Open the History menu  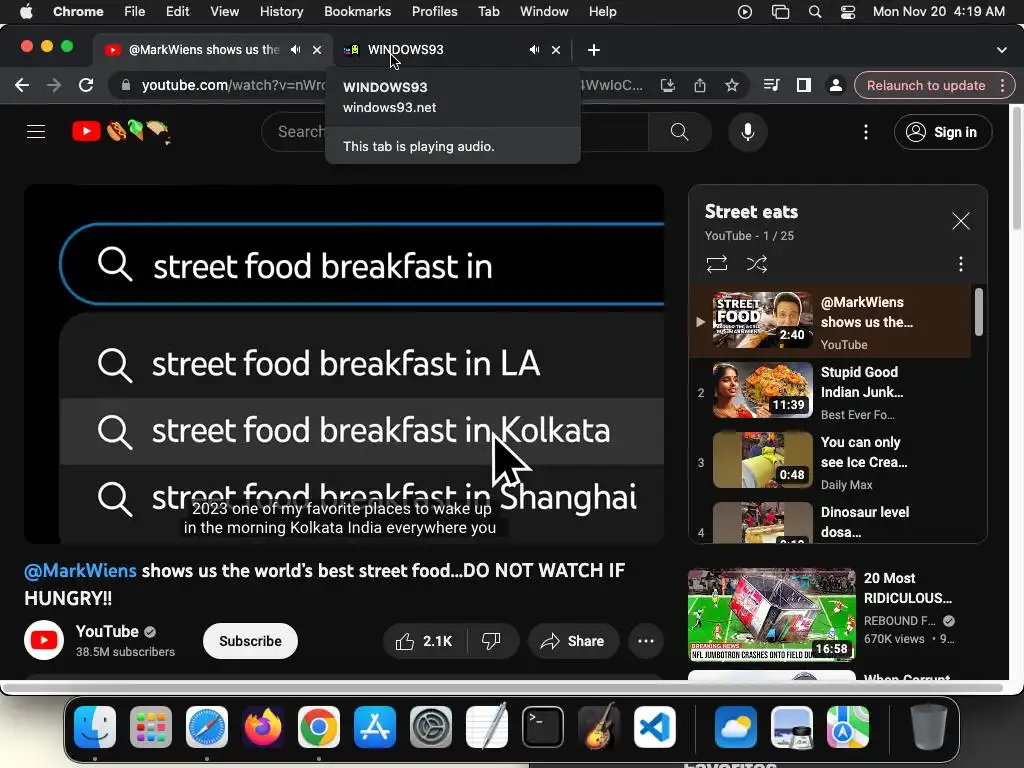pyautogui.click(x=281, y=12)
